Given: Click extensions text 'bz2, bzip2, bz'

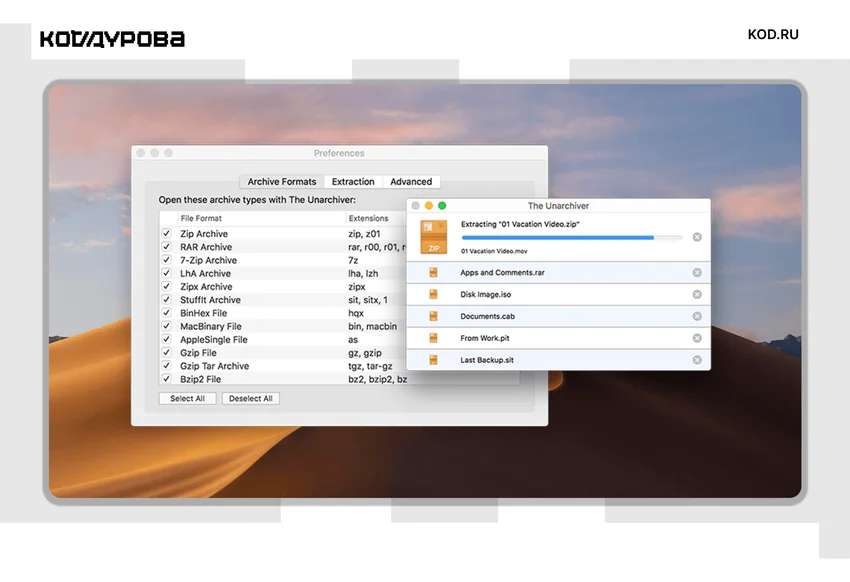Looking at the screenshot, I should point(377,379).
